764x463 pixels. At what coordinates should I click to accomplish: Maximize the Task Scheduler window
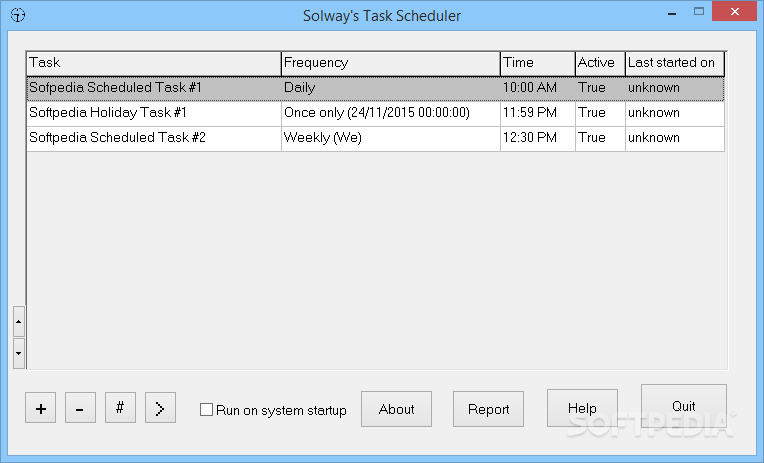(699, 12)
